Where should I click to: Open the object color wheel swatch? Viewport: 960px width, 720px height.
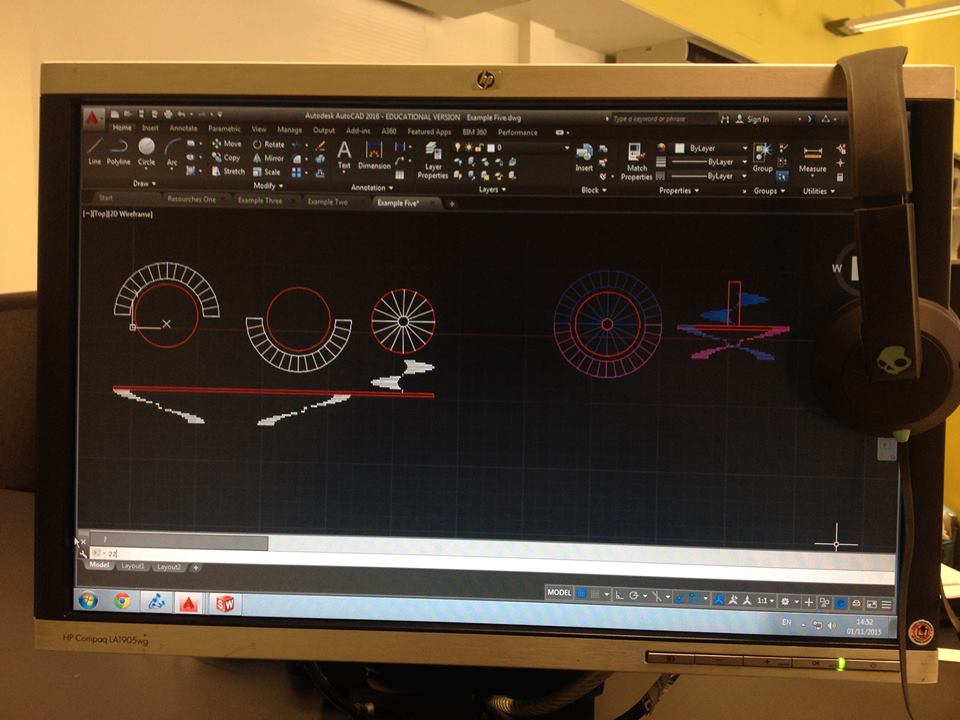pyautogui.click(x=661, y=148)
